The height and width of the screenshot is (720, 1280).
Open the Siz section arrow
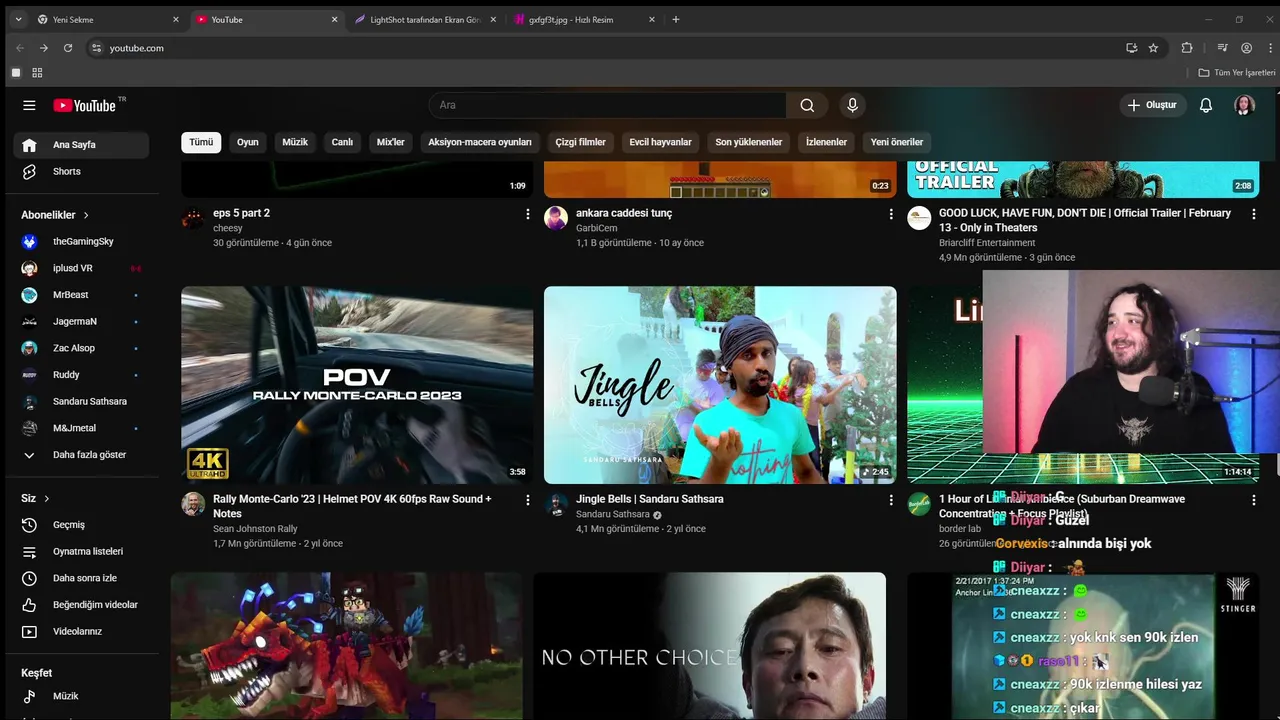(46, 498)
